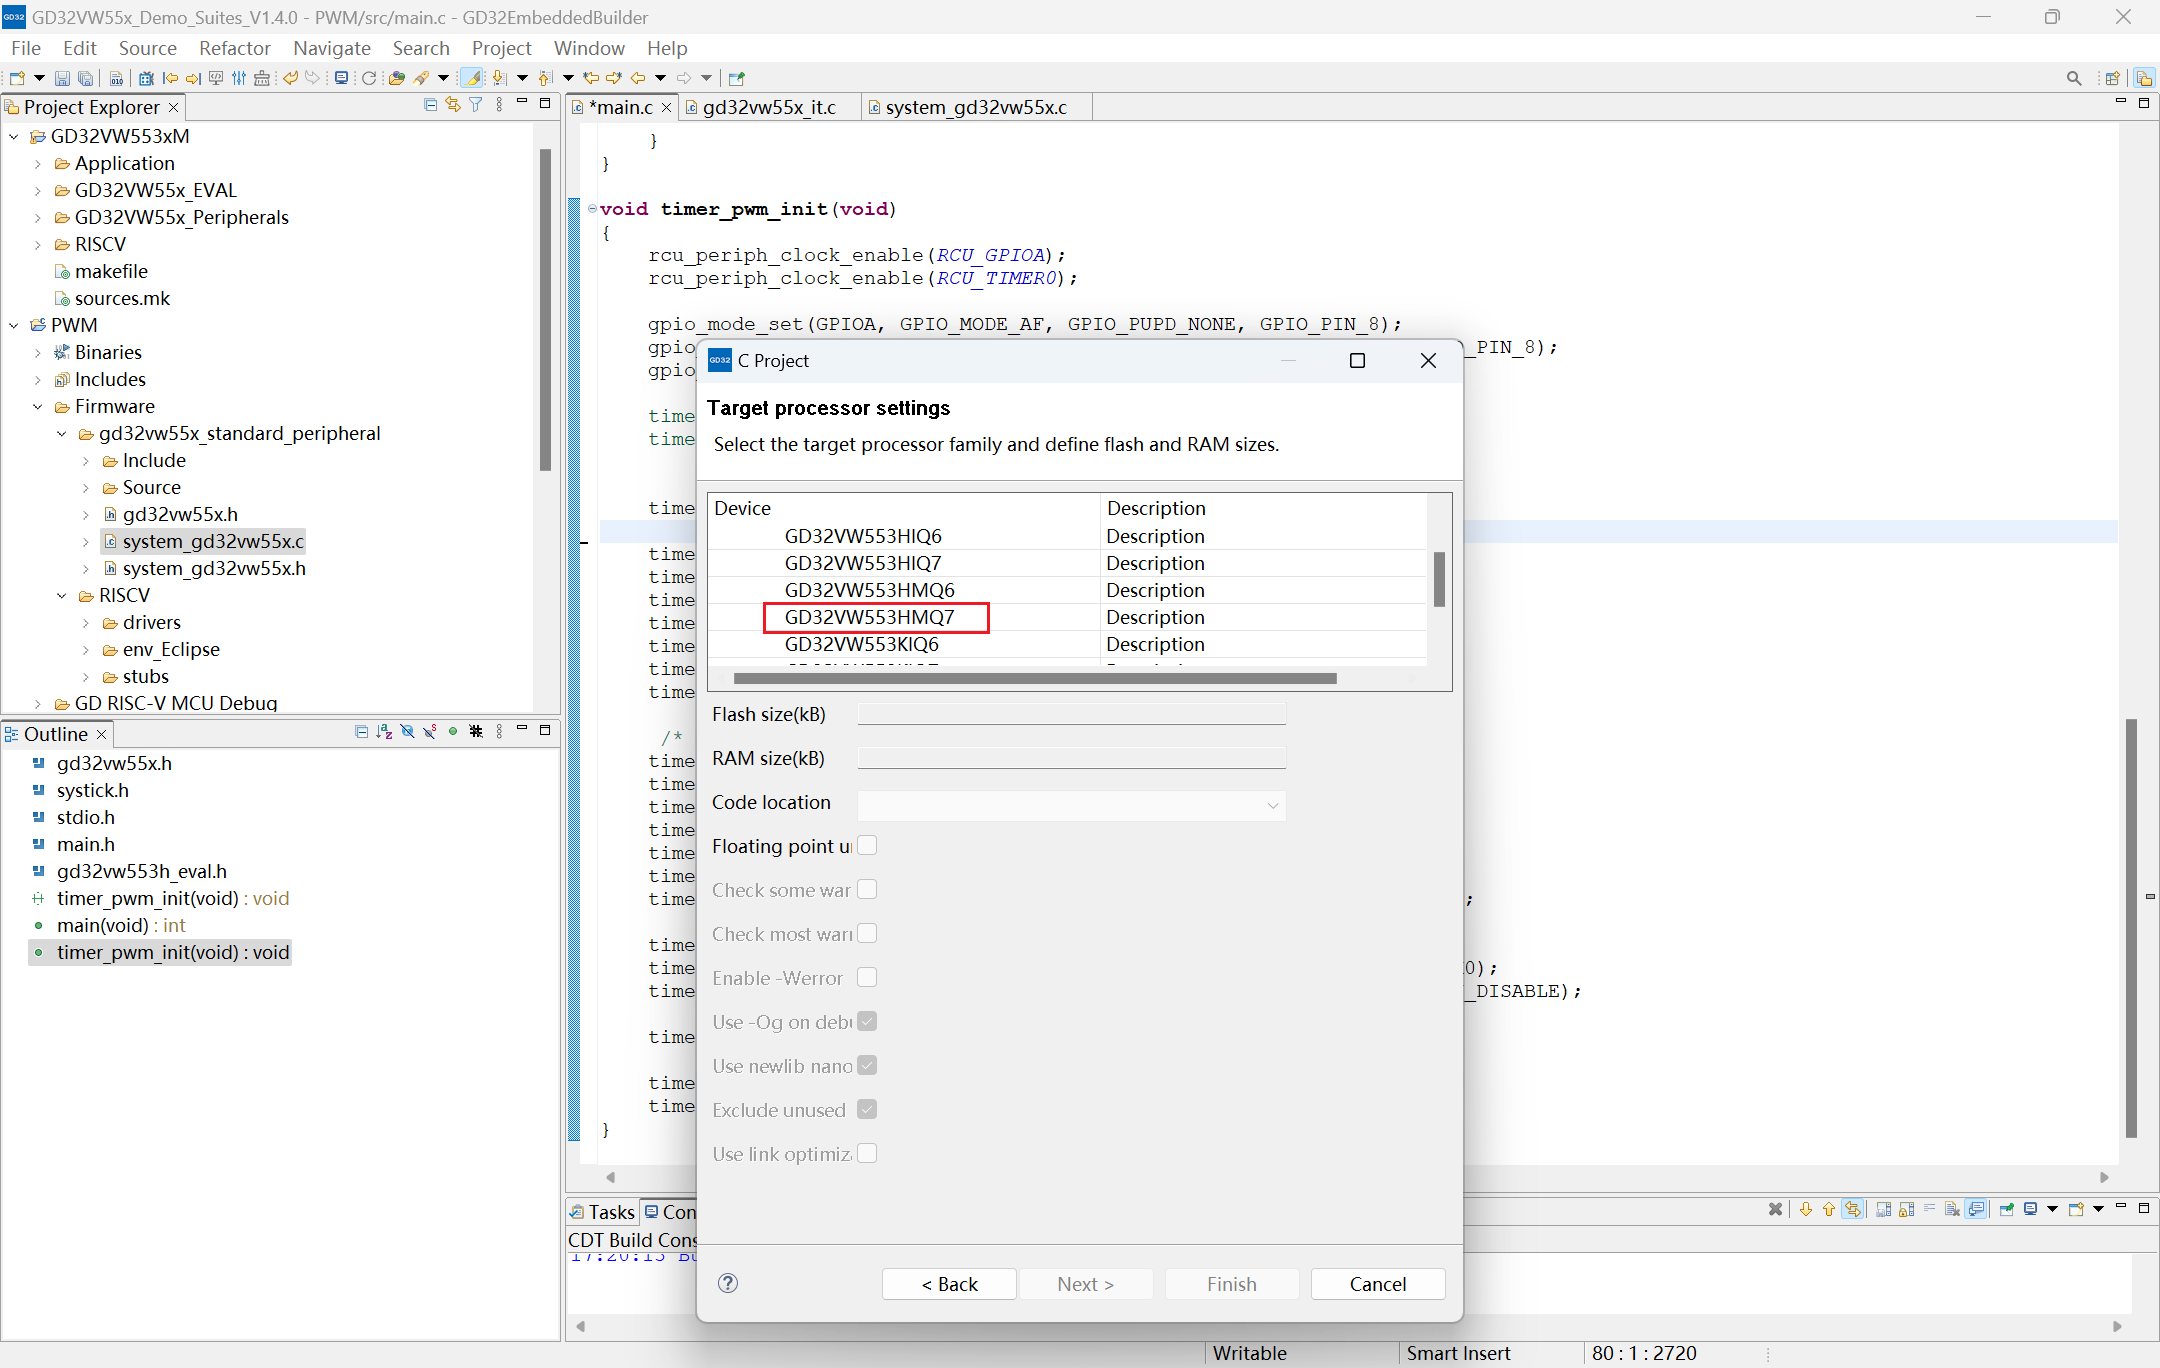Toggle the Use link optimizations checkbox
The height and width of the screenshot is (1368, 2160).
867,1154
